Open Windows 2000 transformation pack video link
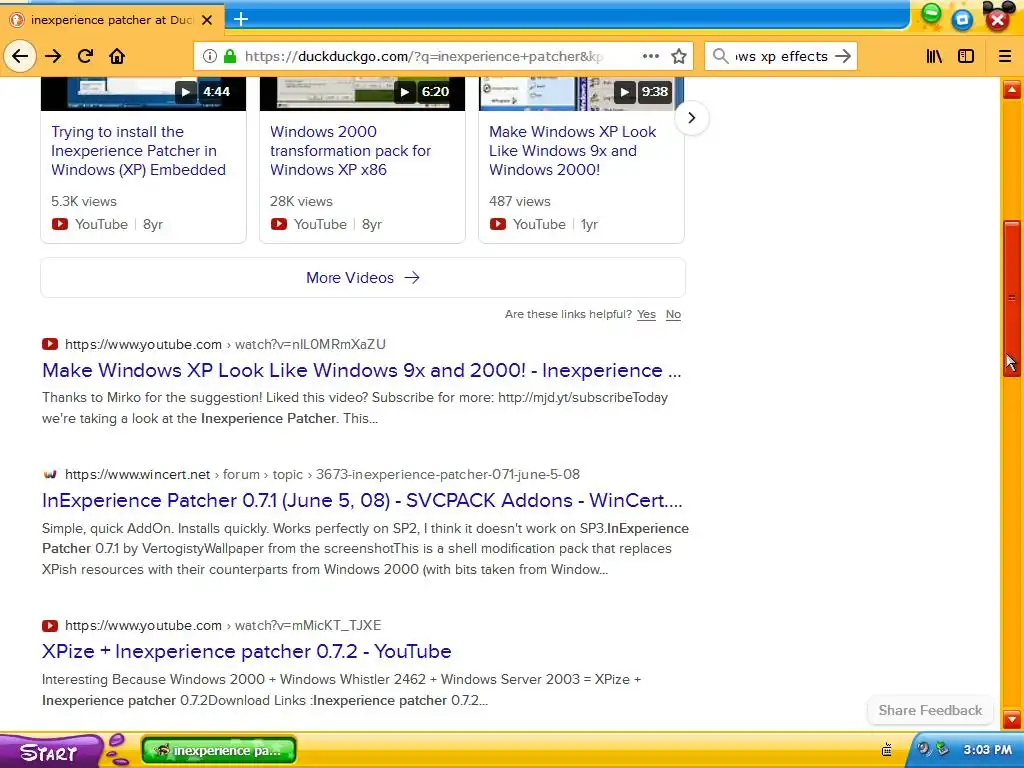This screenshot has height=768, width=1024. (351, 151)
